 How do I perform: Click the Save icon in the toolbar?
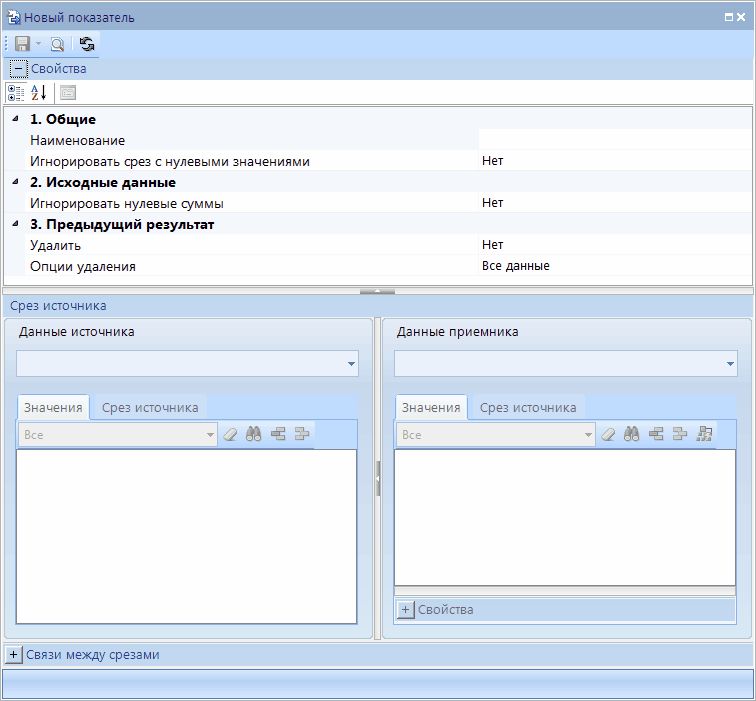coord(22,44)
